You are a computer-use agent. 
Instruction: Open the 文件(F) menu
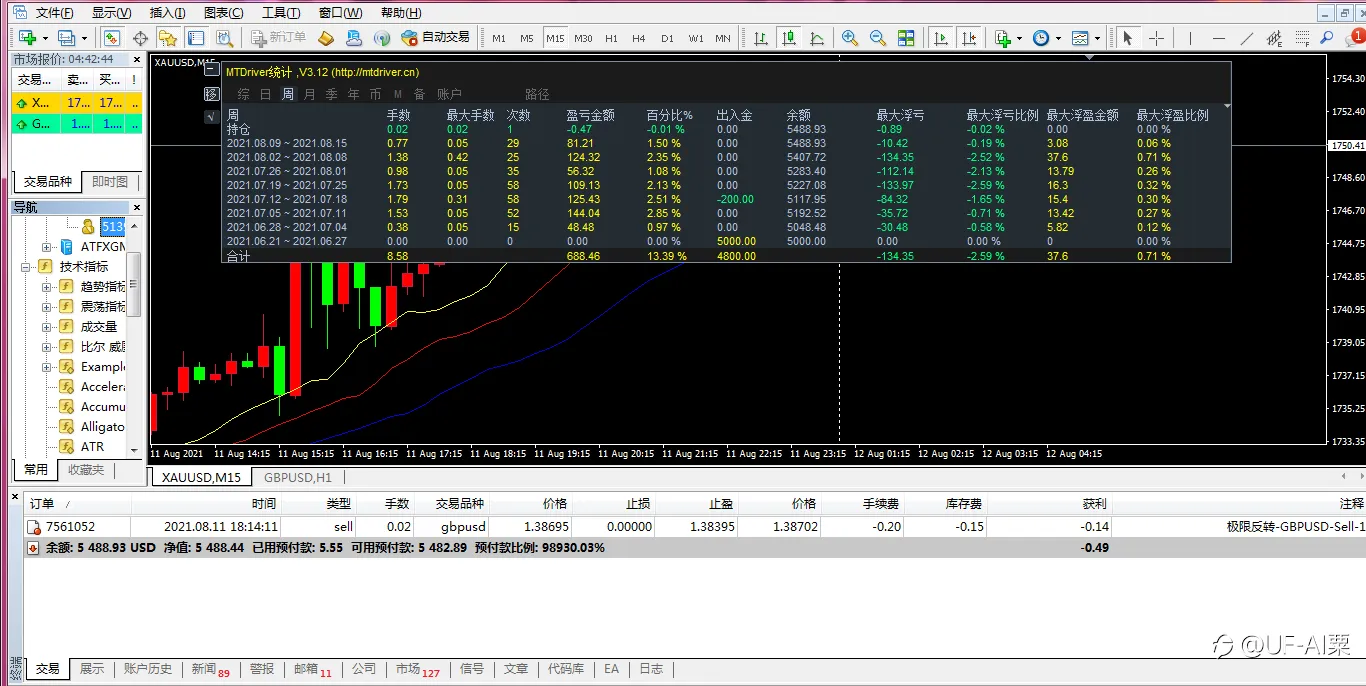pyautogui.click(x=54, y=13)
